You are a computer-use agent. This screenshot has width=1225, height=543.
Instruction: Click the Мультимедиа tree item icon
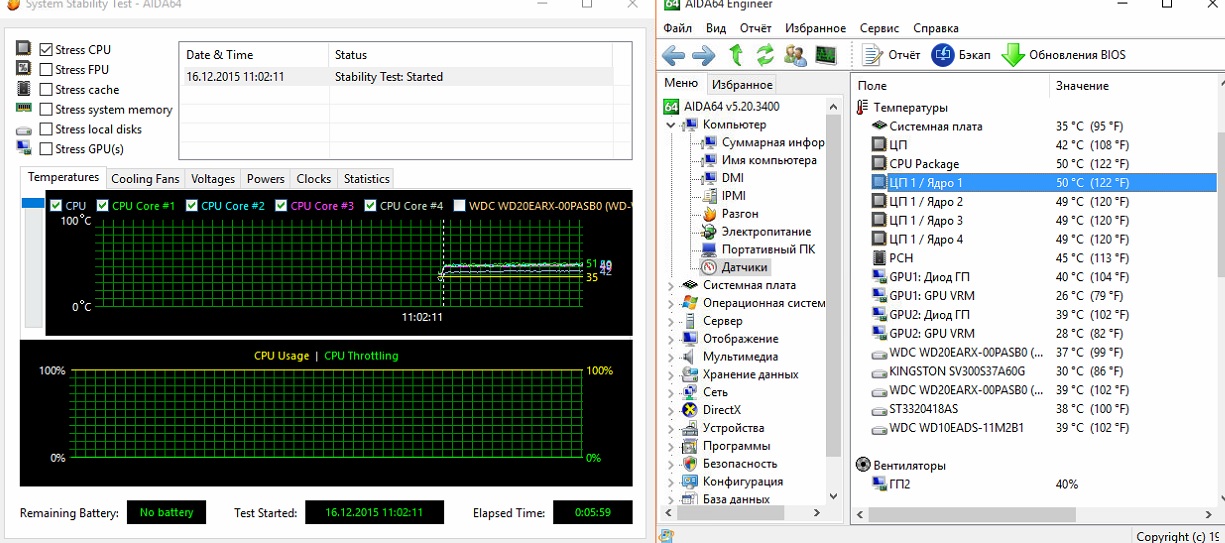tap(689, 356)
